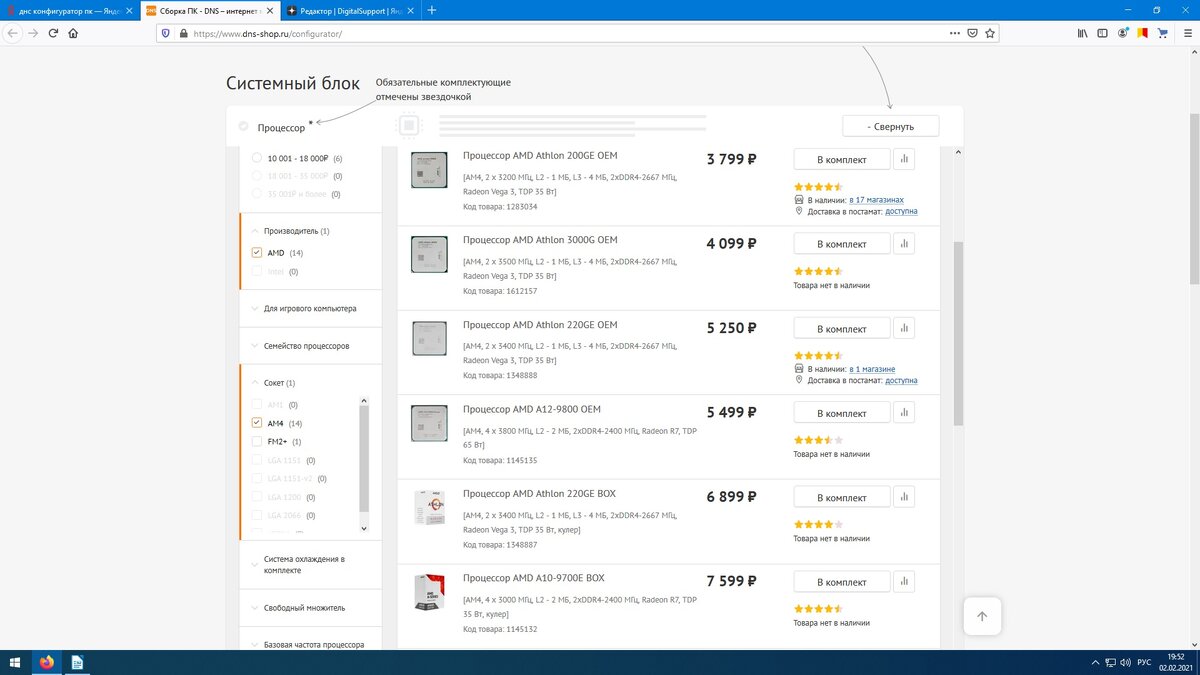Uncheck the AM4 socket checkbox
The image size is (1200, 675).
pos(257,423)
